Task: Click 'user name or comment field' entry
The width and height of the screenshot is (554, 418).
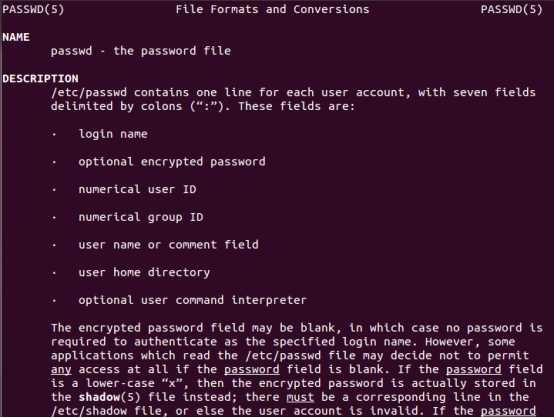Action: click(x=169, y=245)
